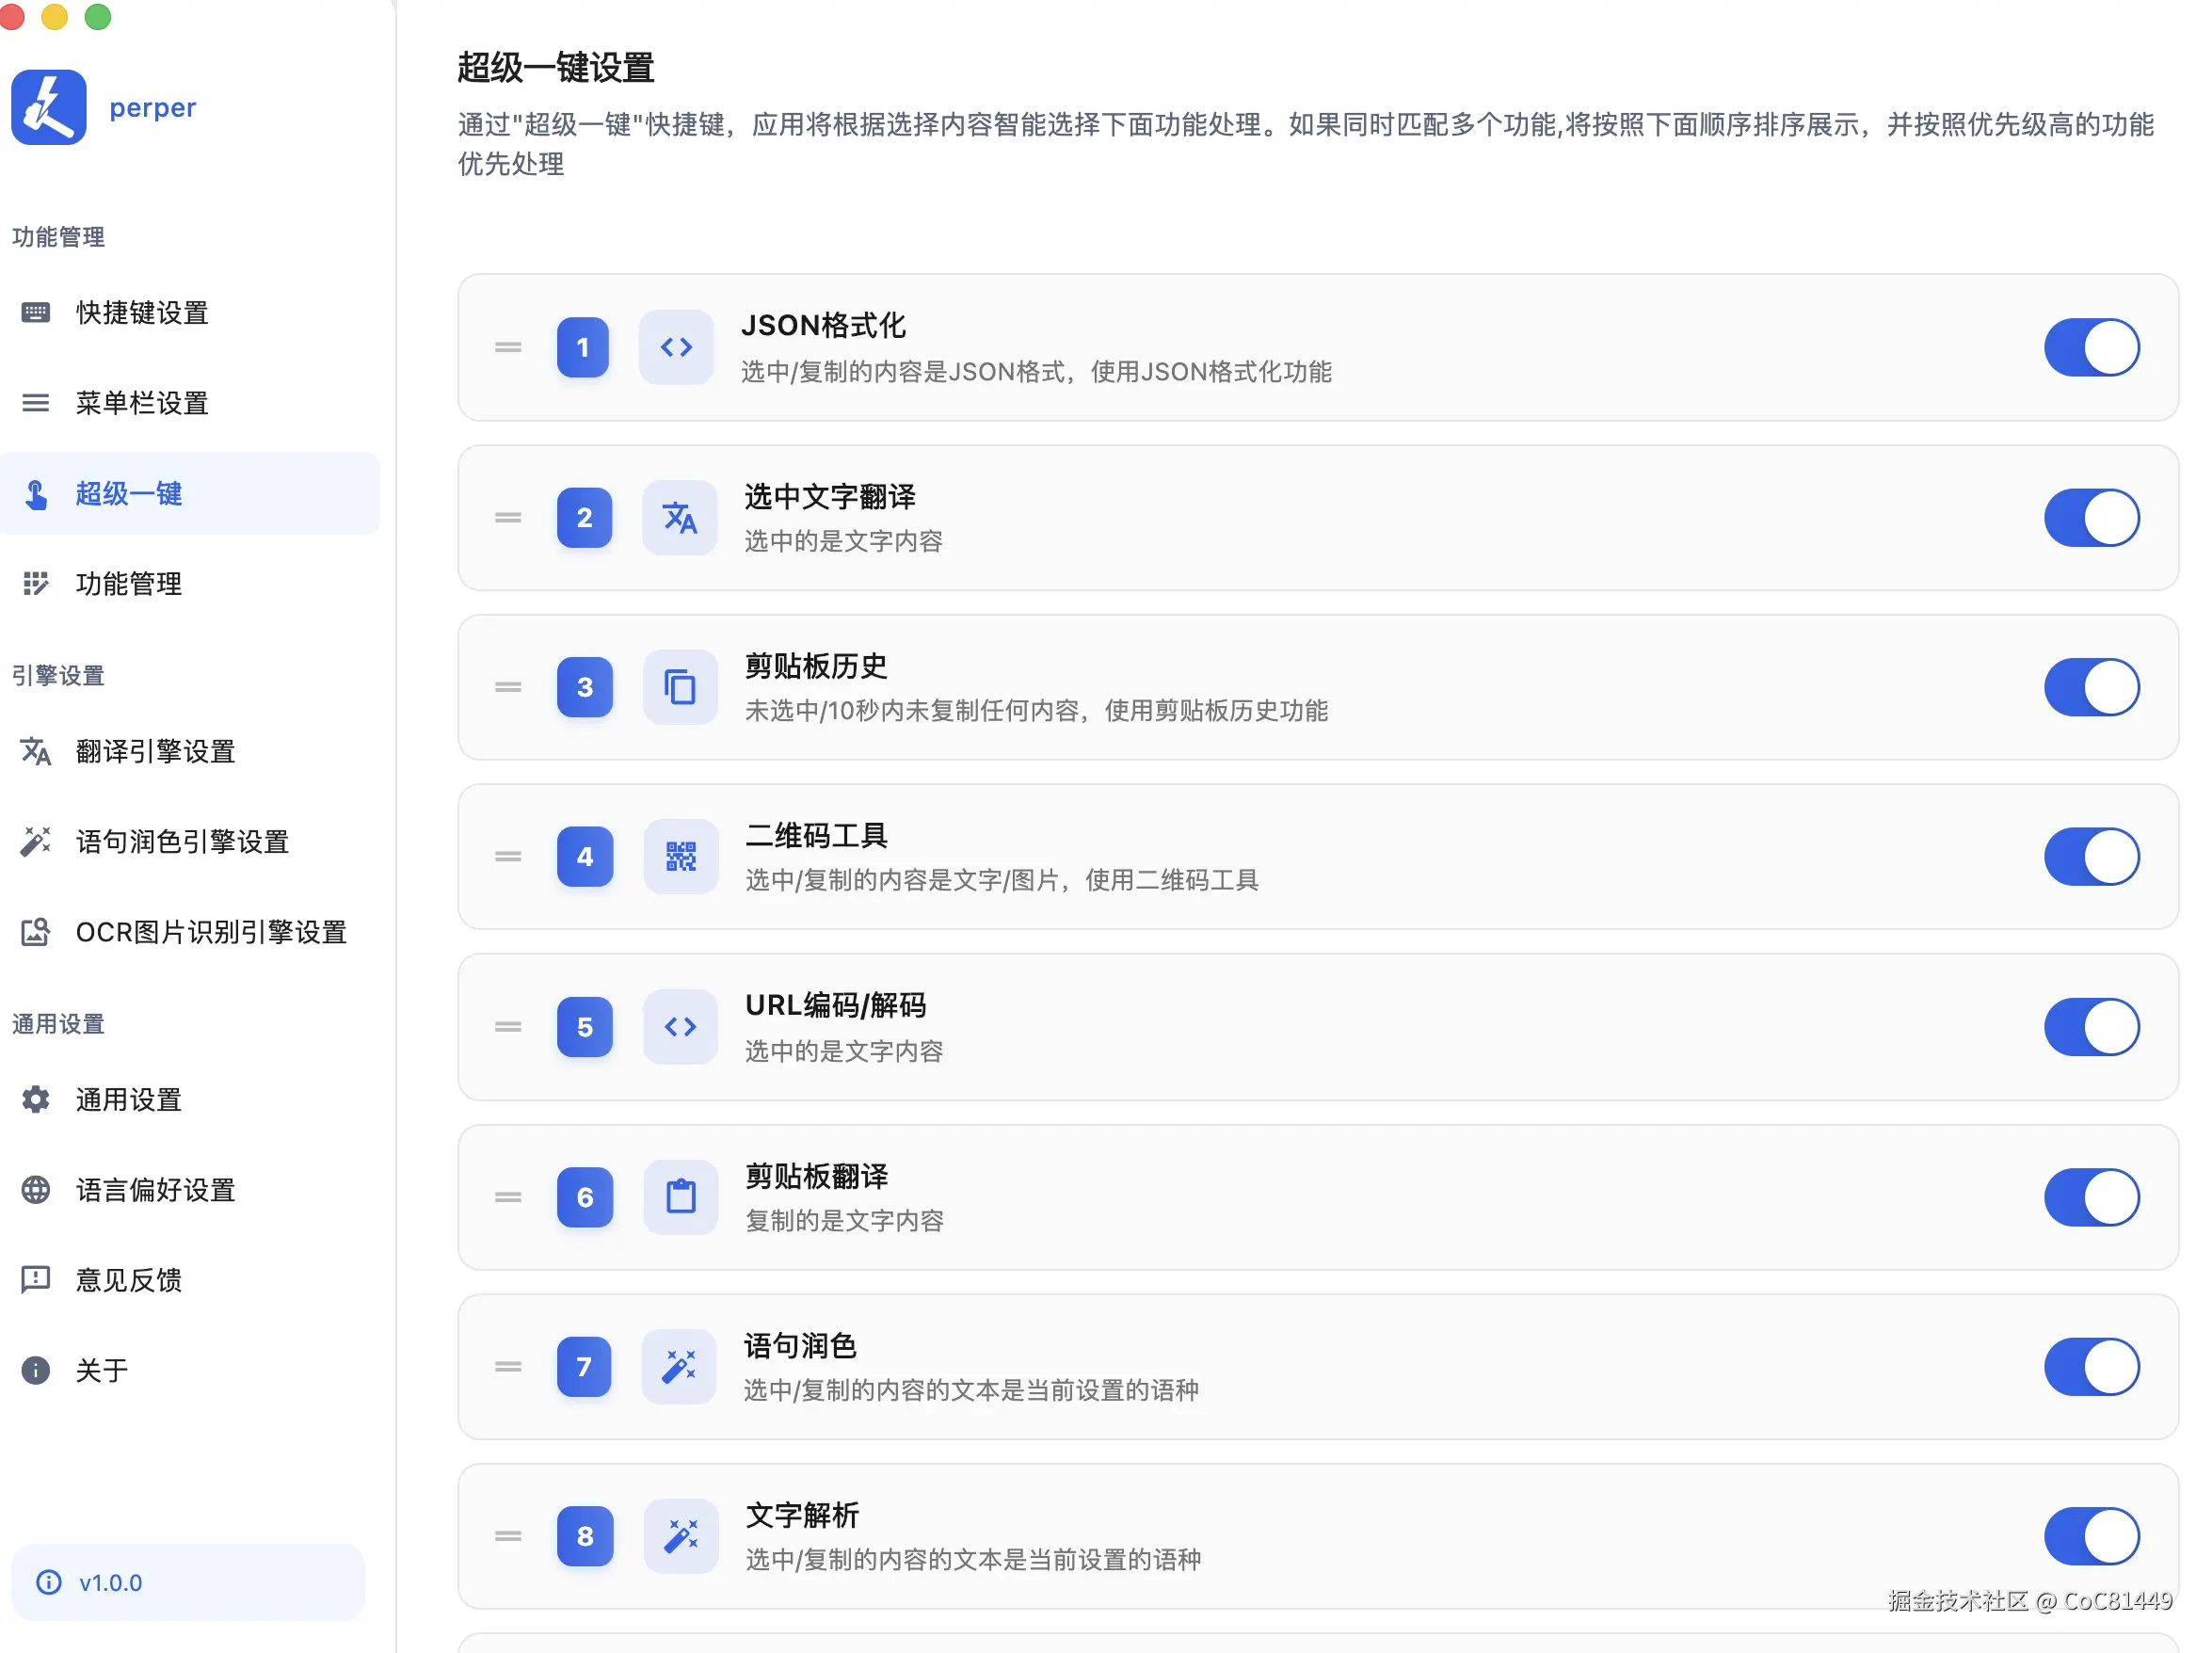Click the 选中文字翻译 translate icon

(x=680, y=518)
